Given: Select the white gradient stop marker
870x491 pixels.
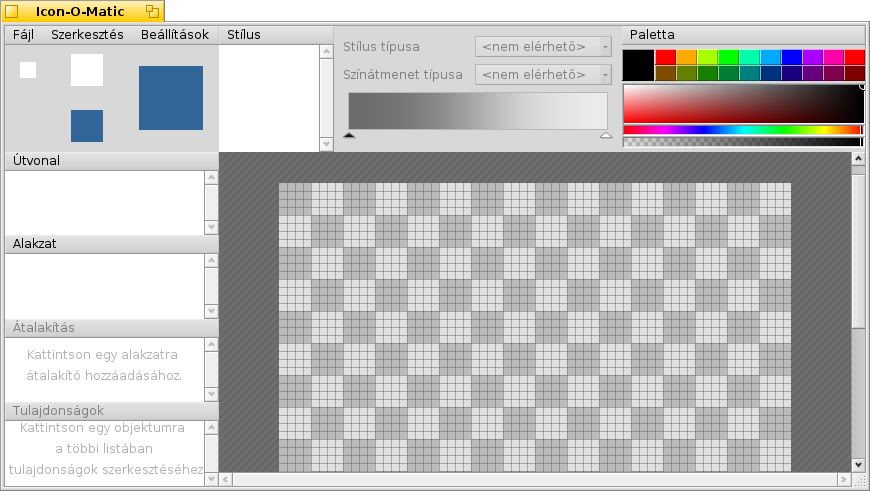Looking at the screenshot, I should coord(605,135).
